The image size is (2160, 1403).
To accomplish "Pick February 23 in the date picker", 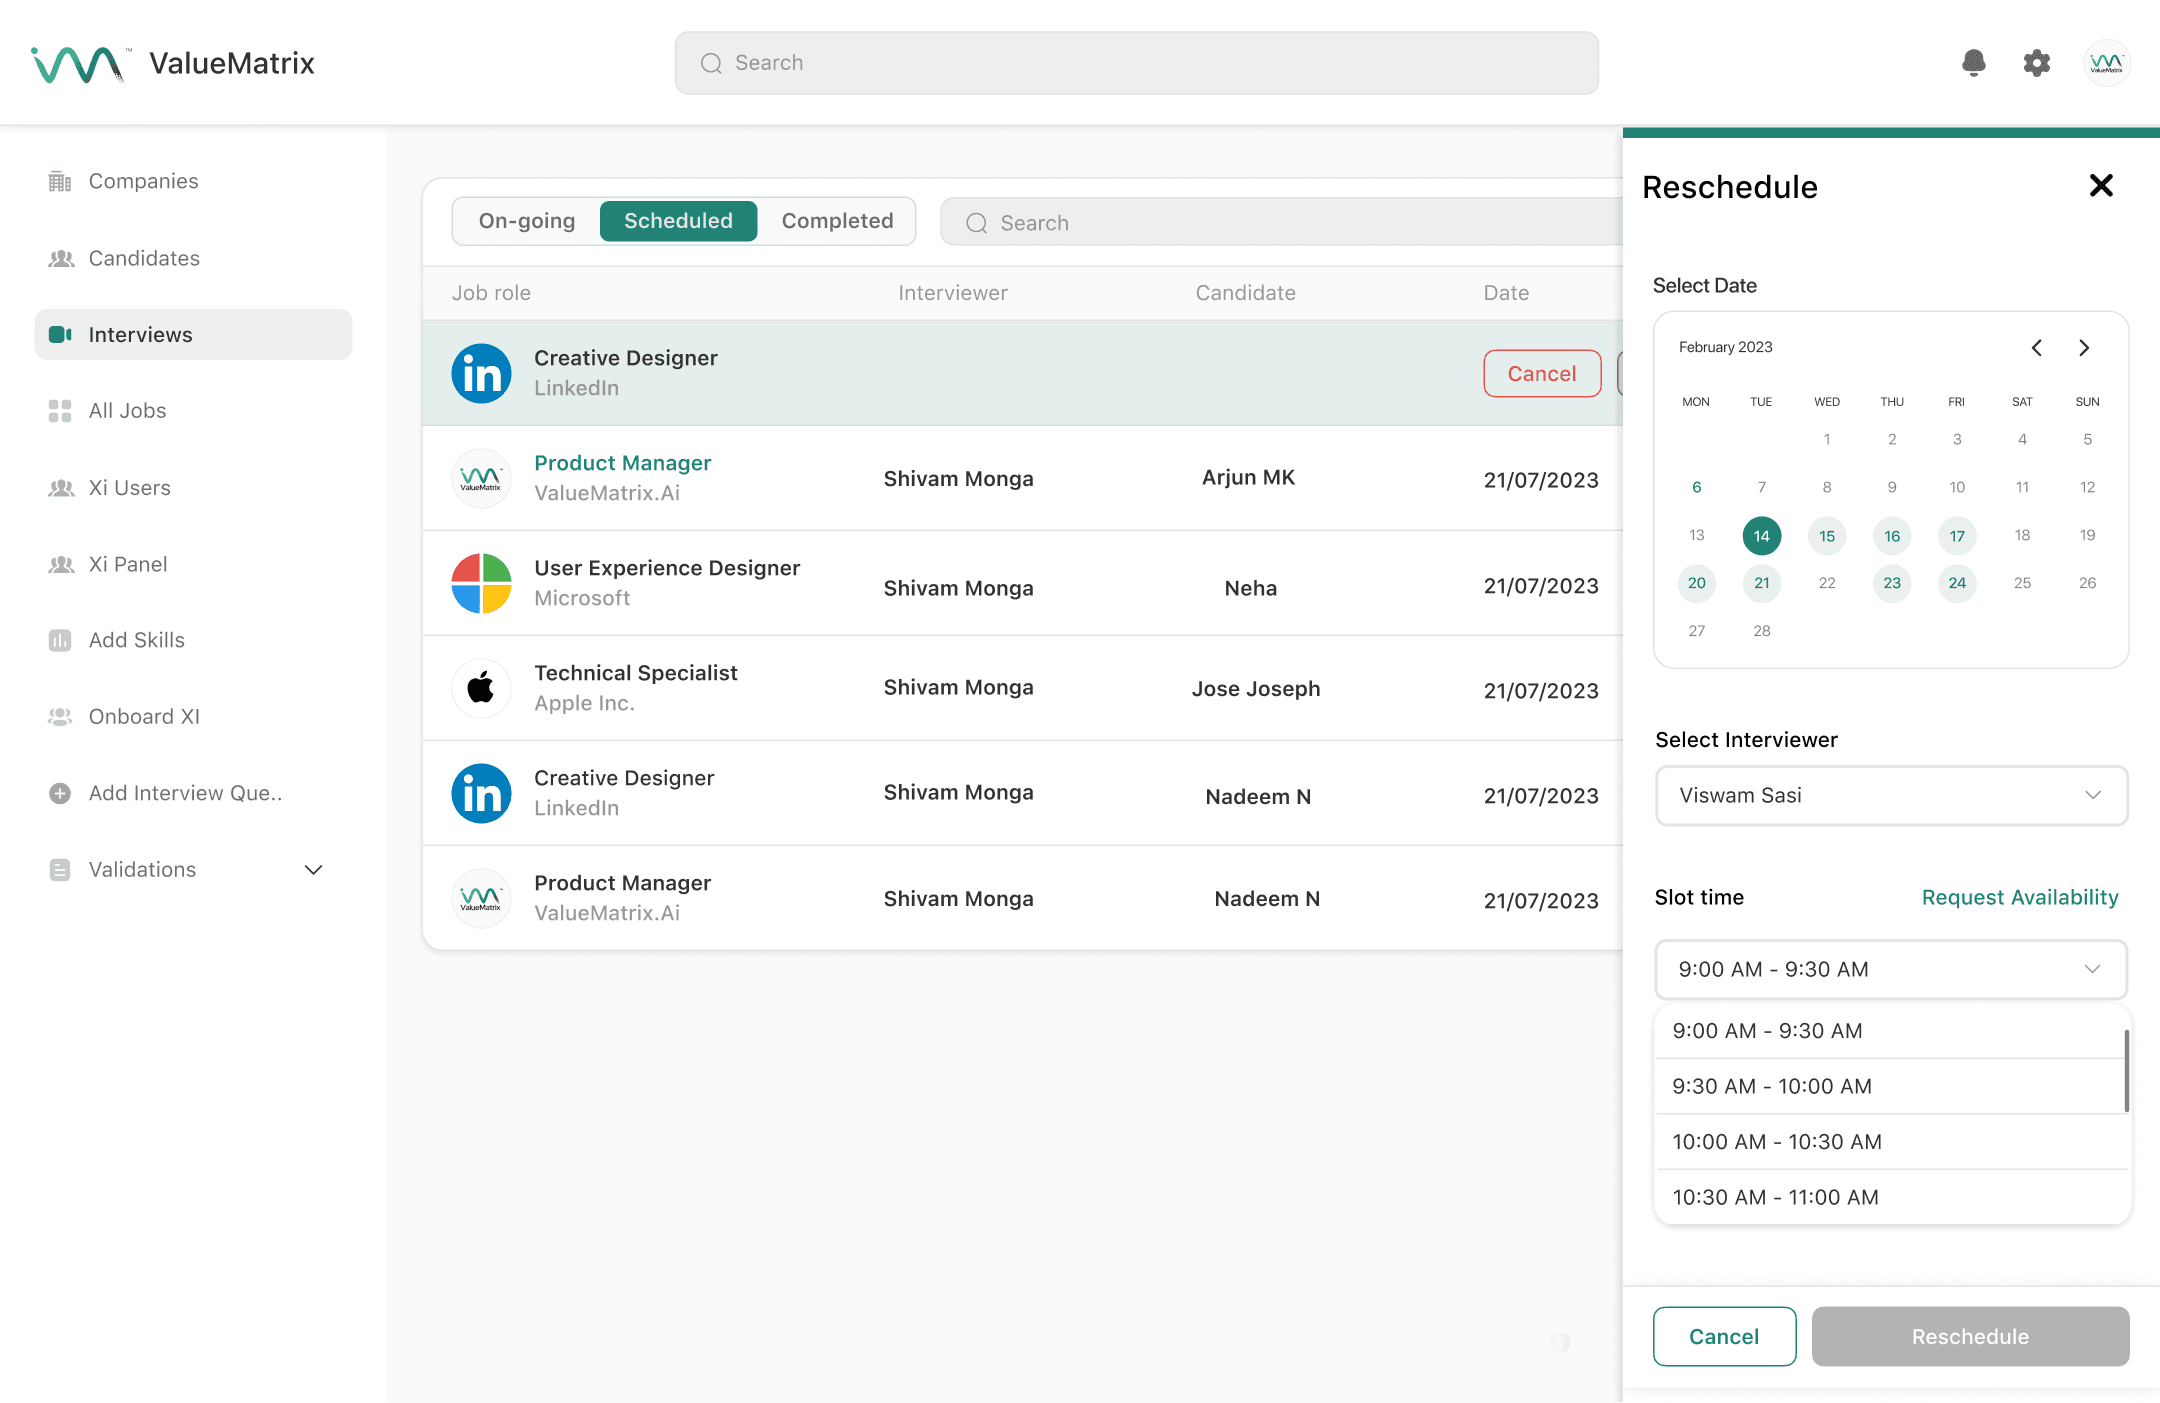I will point(1891,583).
